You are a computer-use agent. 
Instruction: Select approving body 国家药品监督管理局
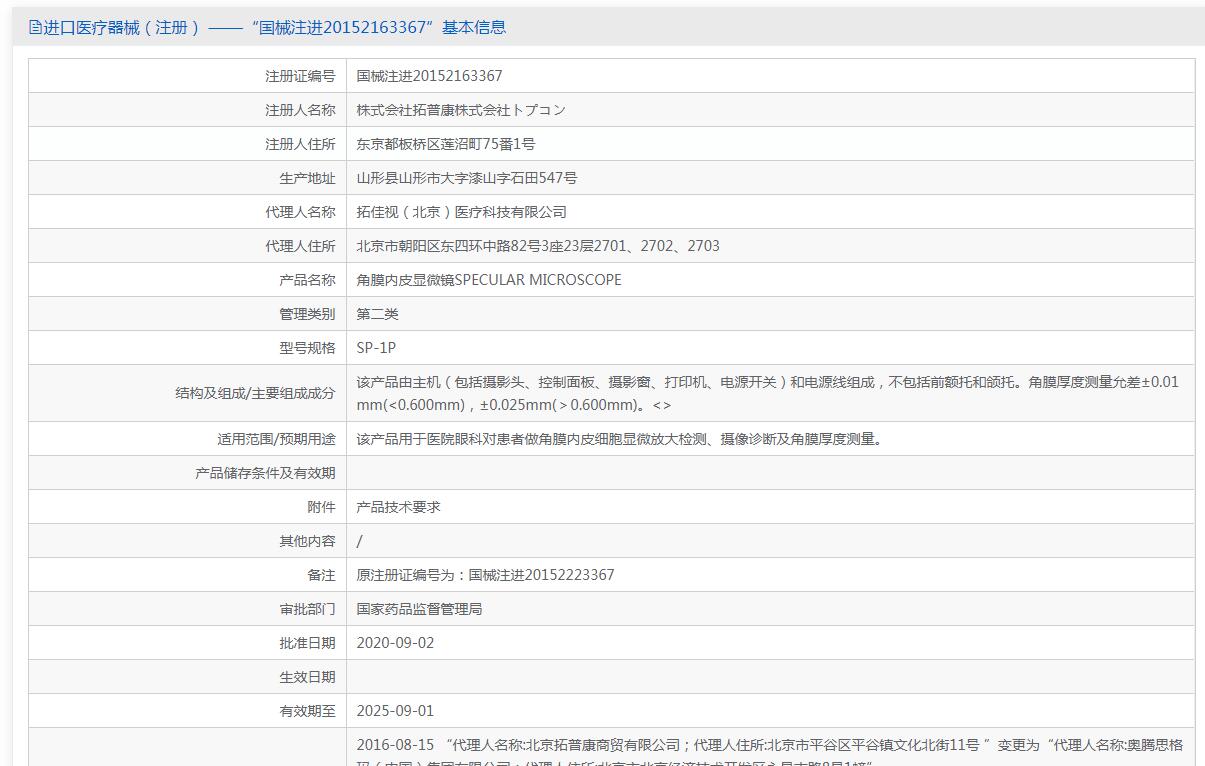pos(419,609)
